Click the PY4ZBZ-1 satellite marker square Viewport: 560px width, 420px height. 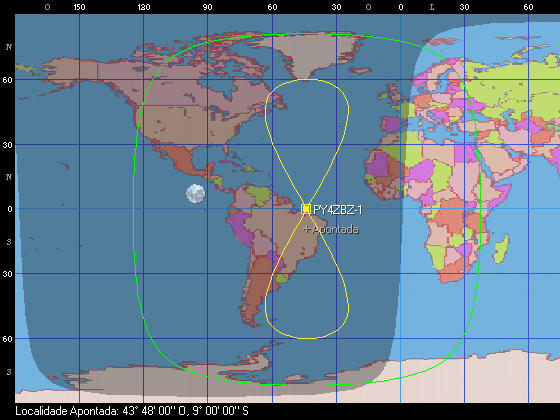[306, 209]
